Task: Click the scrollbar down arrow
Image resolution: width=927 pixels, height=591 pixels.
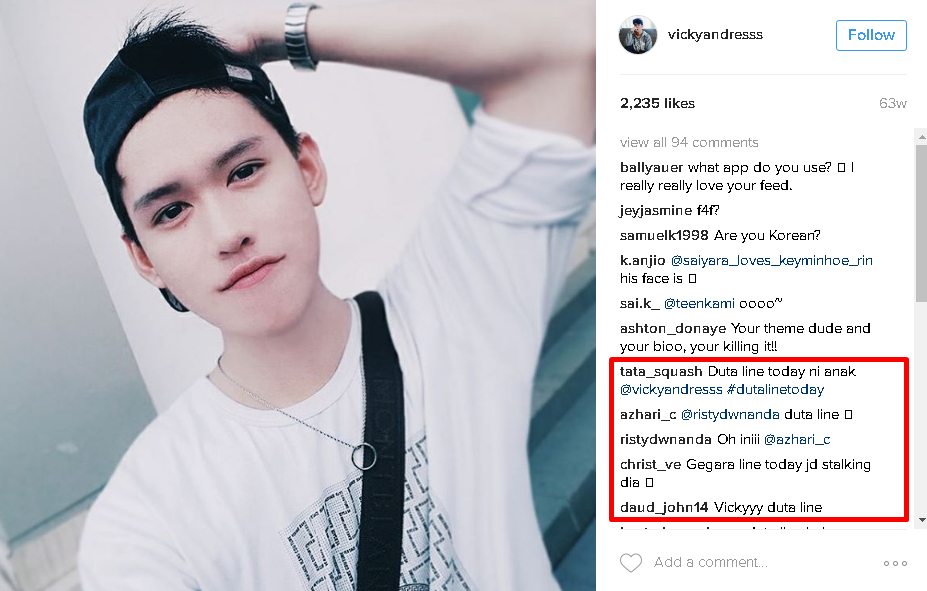Action: click(x=921, y=520)
